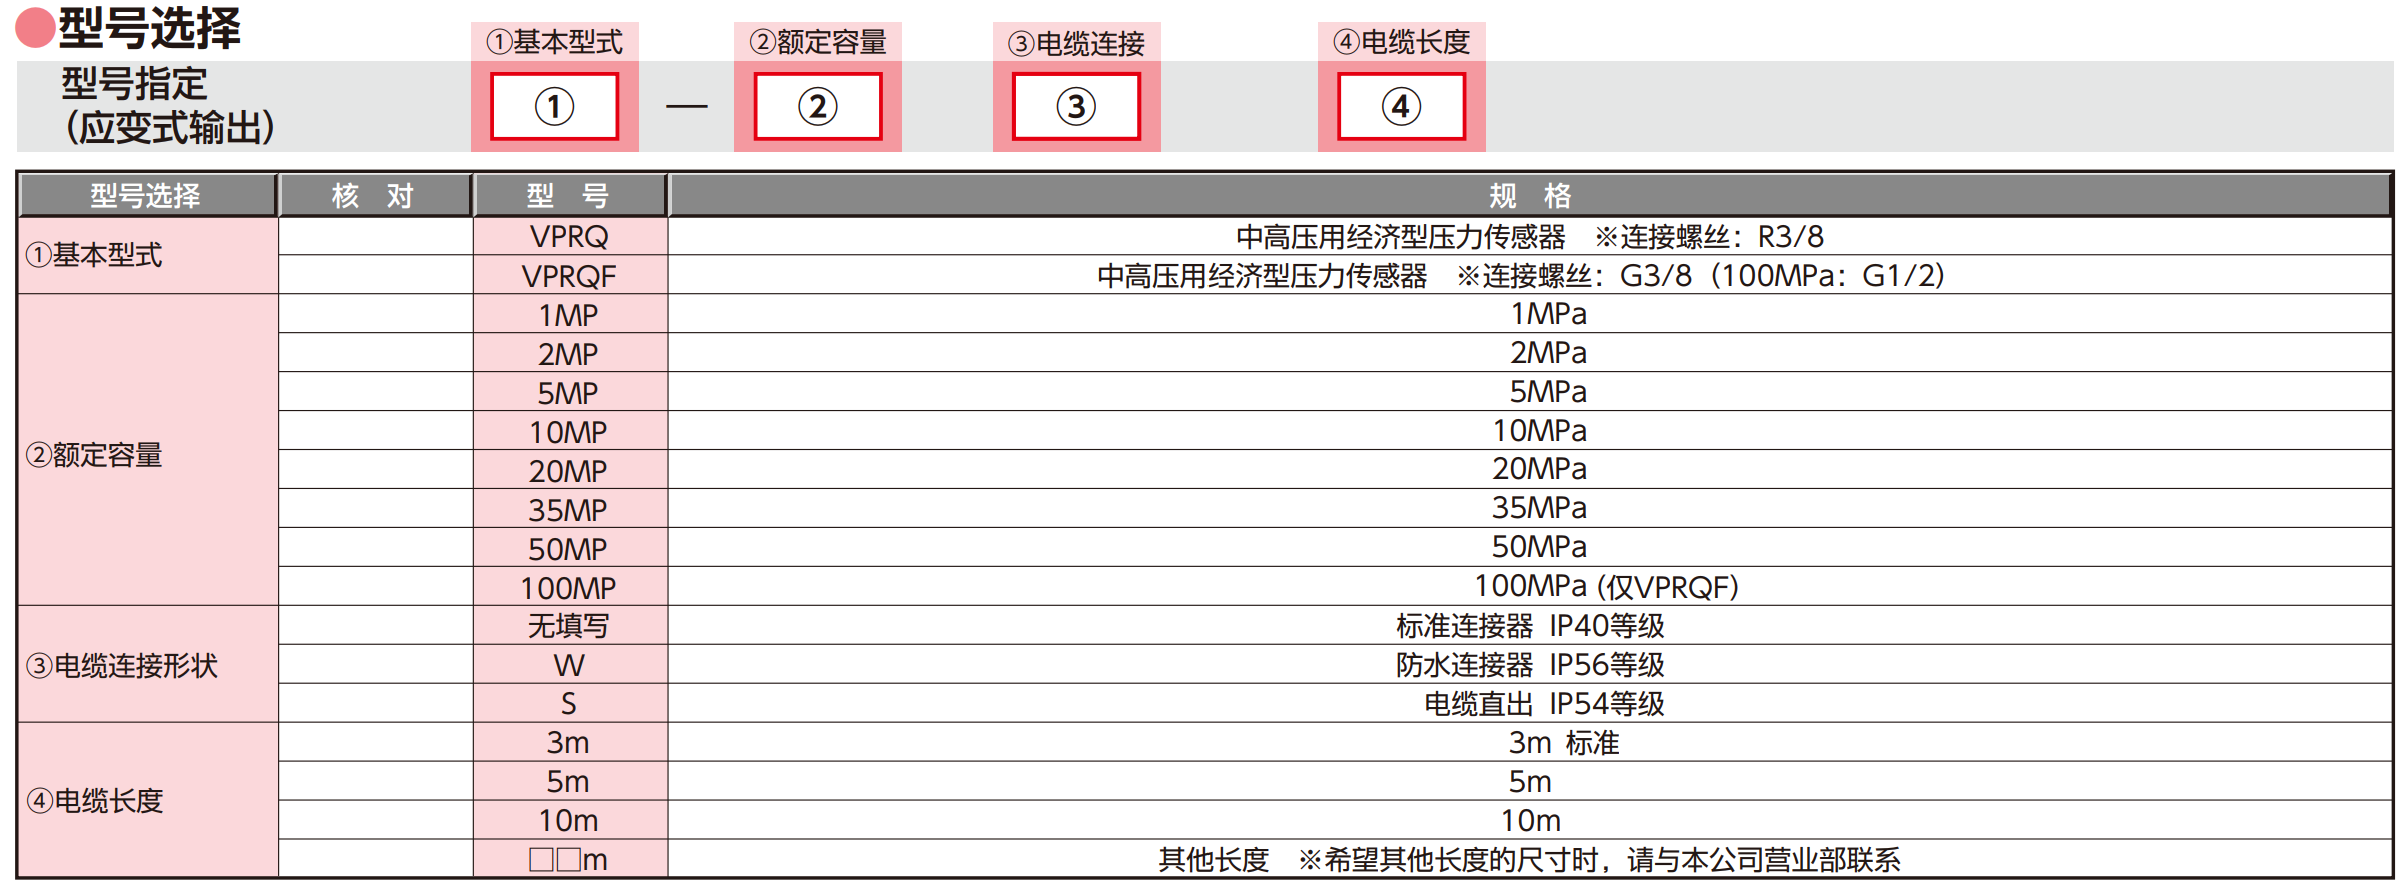Click the 无填写 model cell

570,625
